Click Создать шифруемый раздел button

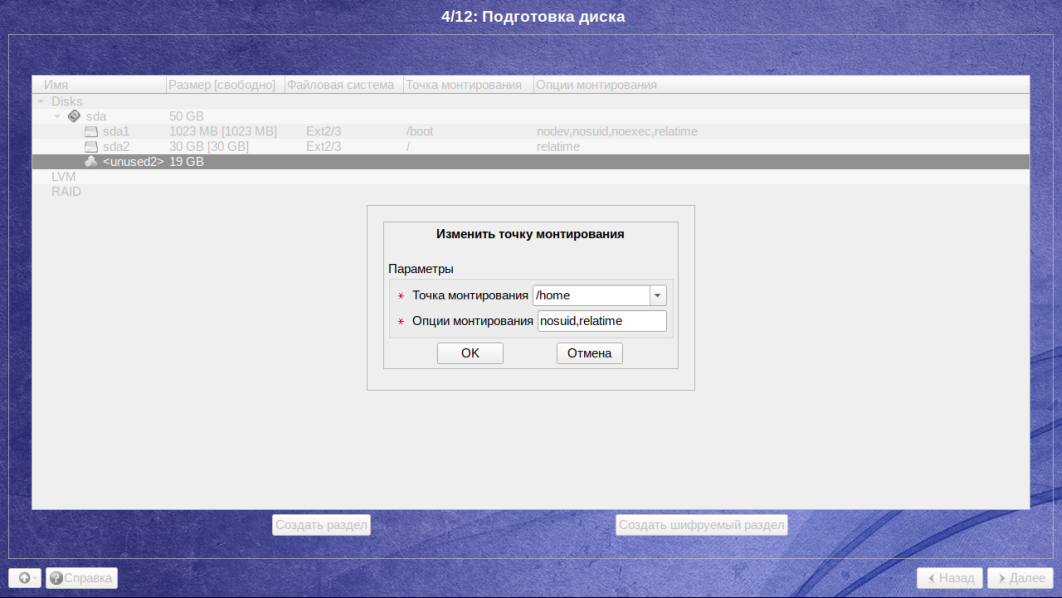point(702,525)
